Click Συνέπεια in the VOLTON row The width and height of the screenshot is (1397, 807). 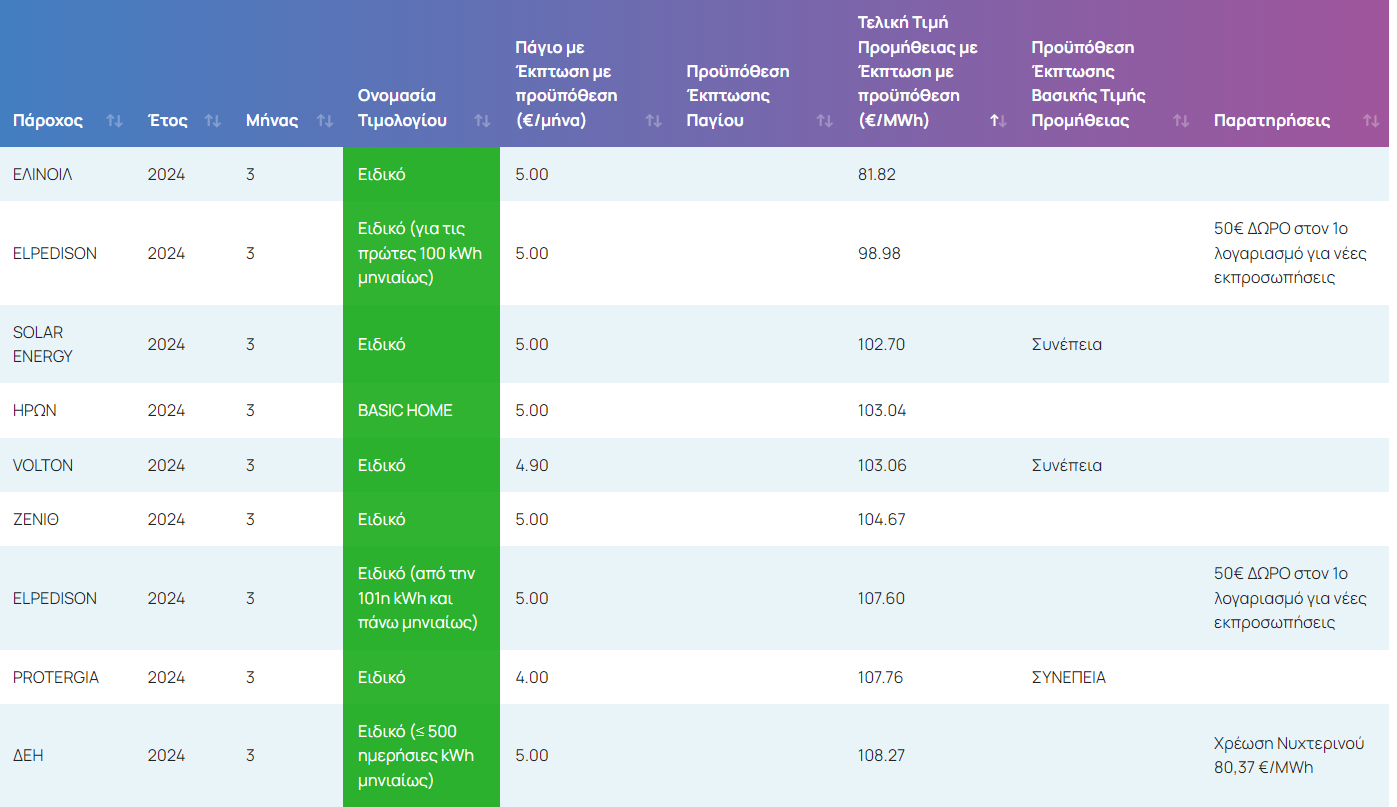1066,465
